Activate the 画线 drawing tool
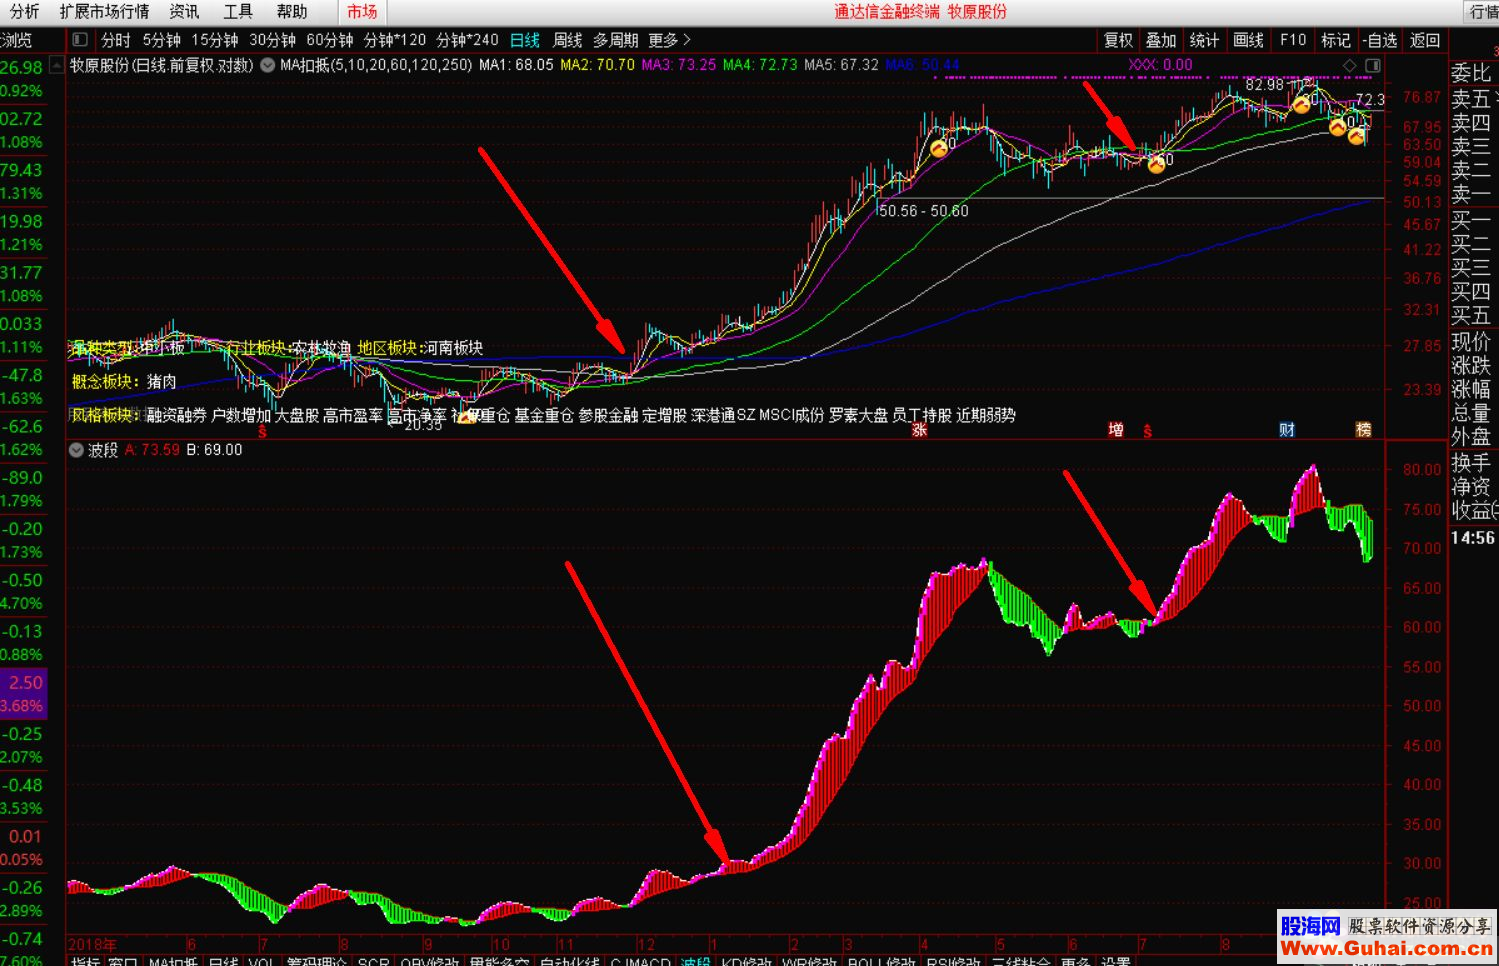Screen dimensions: 1499x966 tap(1248, 40)
